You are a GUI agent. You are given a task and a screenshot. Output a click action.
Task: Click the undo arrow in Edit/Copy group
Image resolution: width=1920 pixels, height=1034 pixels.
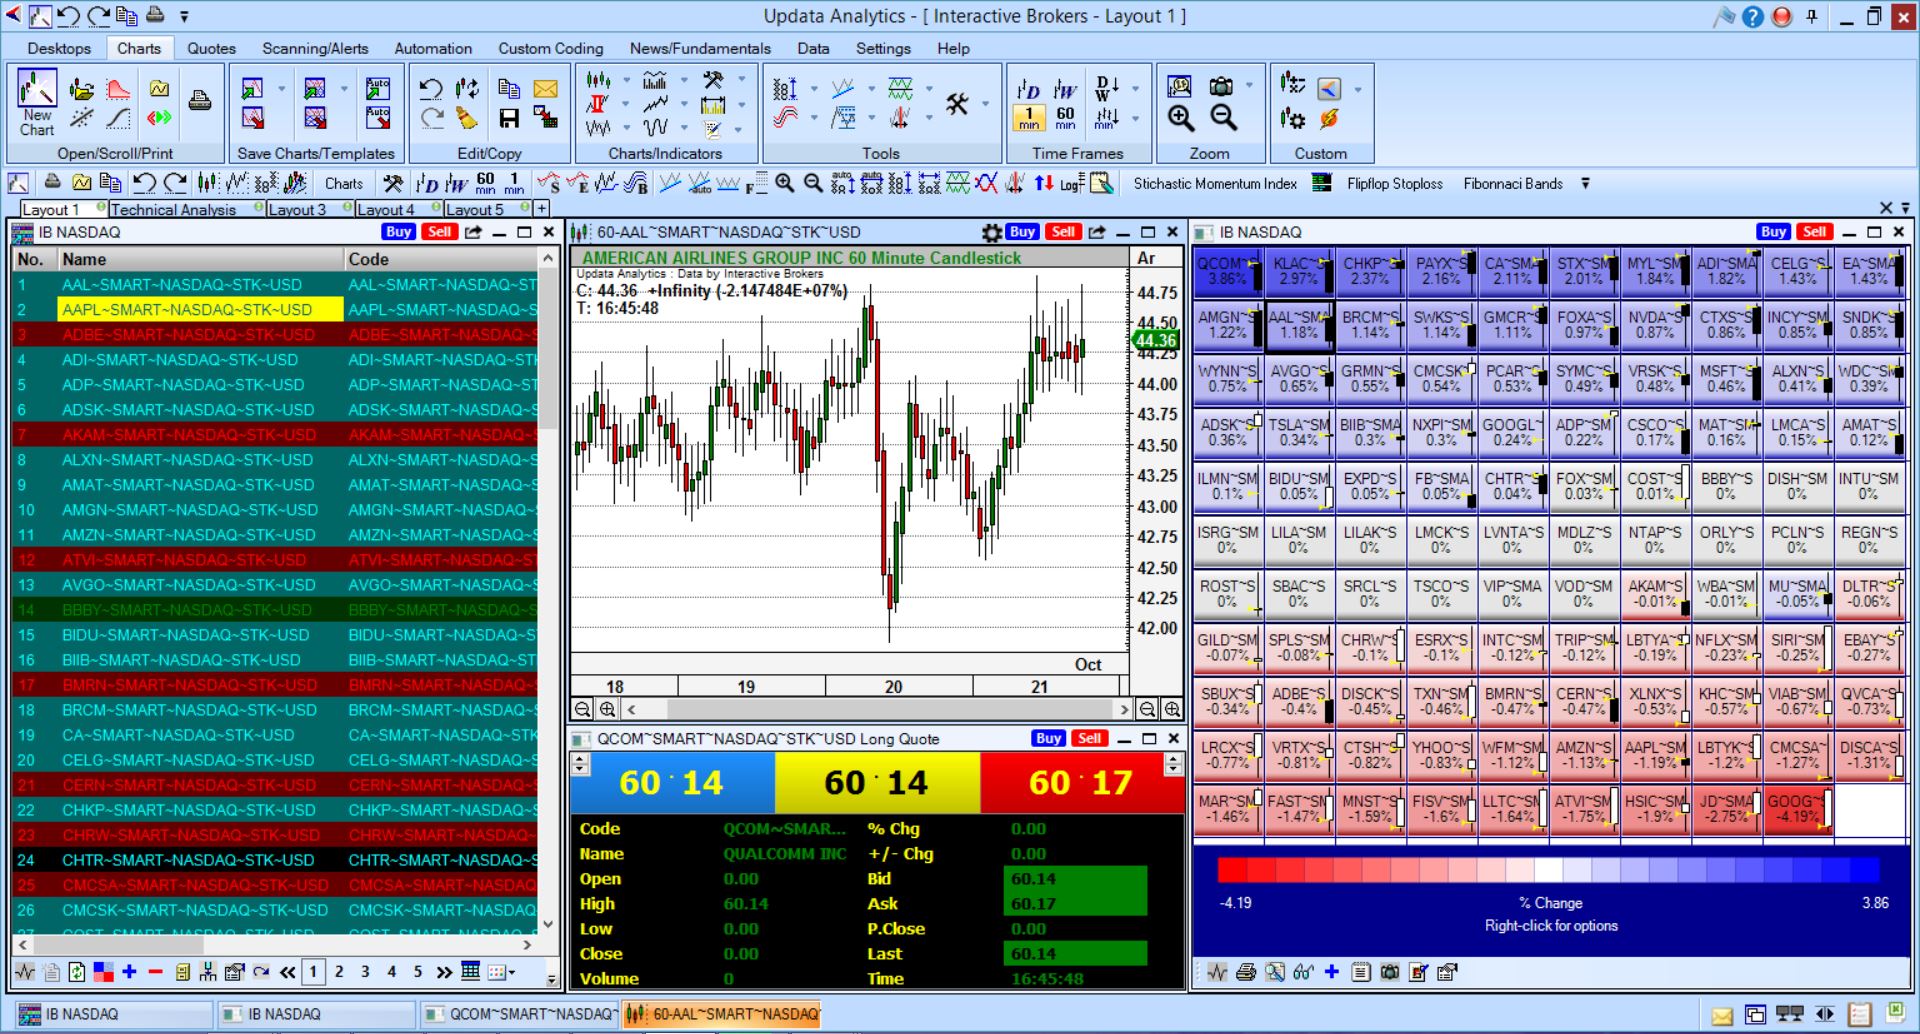coord(431,88)
